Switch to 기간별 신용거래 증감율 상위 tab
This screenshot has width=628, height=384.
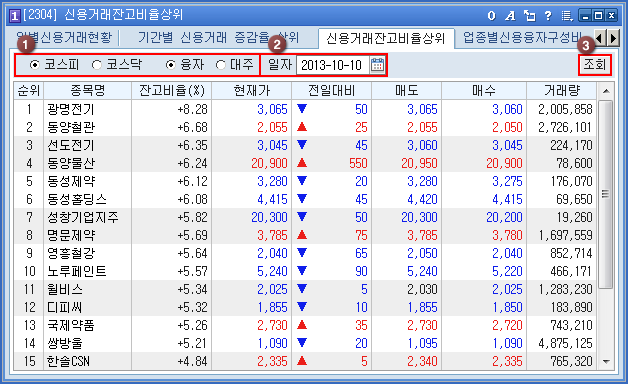[219, 38]
